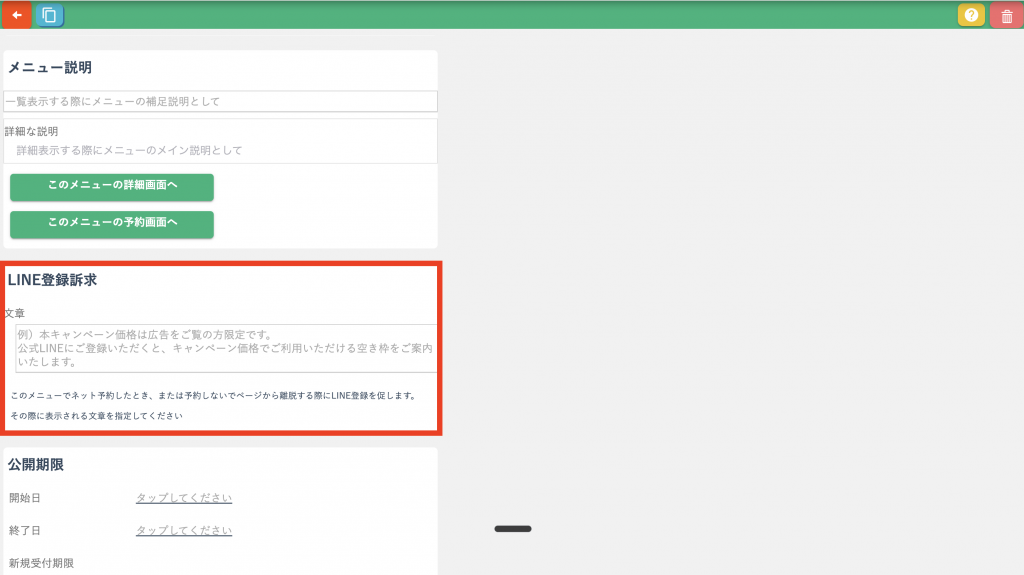This screenshot has height=575, width=1024.
Task: Click the メニュー説明 heading
Action: (x=50, y=68)
